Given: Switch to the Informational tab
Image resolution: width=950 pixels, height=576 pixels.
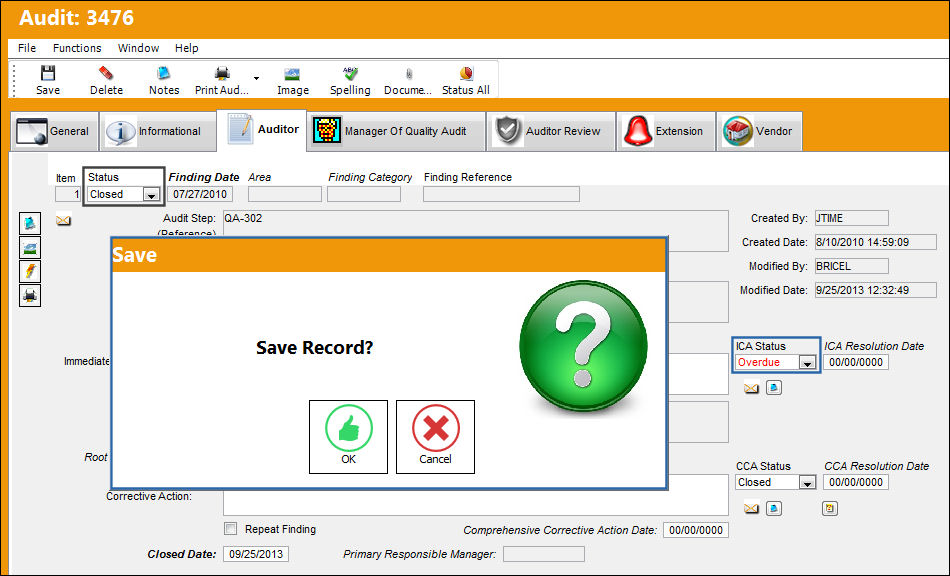Looking at the screenshot, I should click(x=158, y=131).
